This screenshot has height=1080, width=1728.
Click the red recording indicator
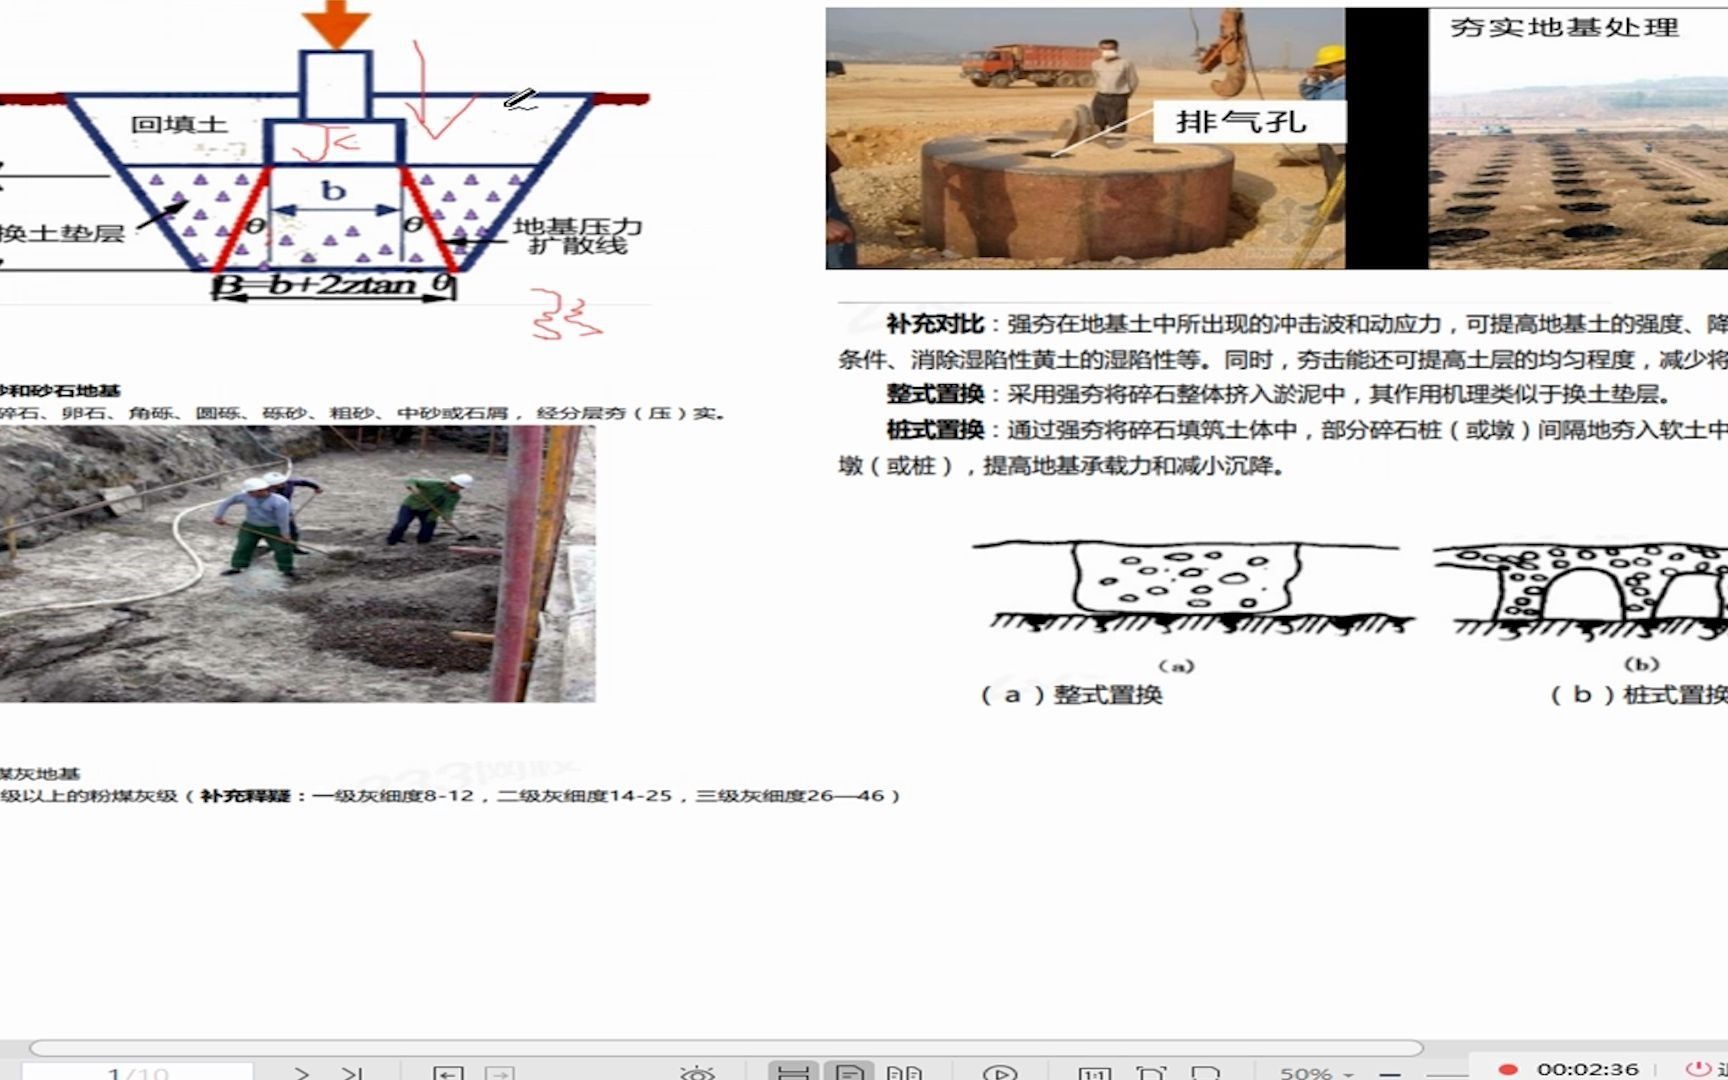[1508, 1069]
